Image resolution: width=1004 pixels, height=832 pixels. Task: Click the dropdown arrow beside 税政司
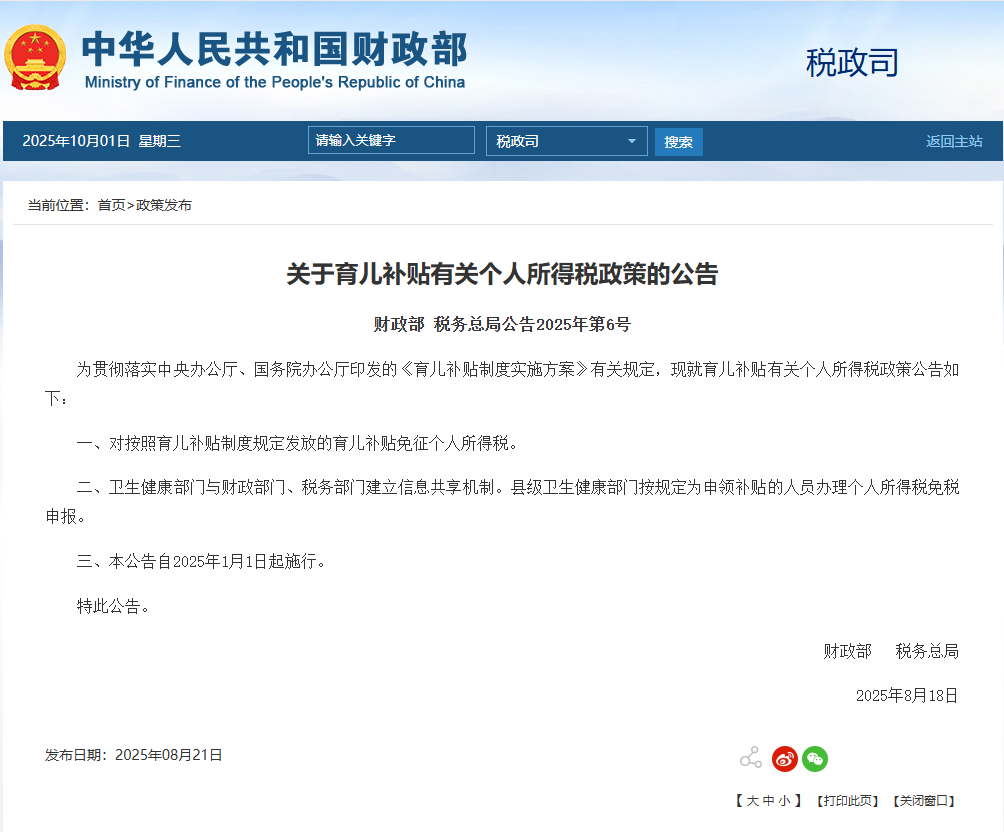click(x=632, y=141)
